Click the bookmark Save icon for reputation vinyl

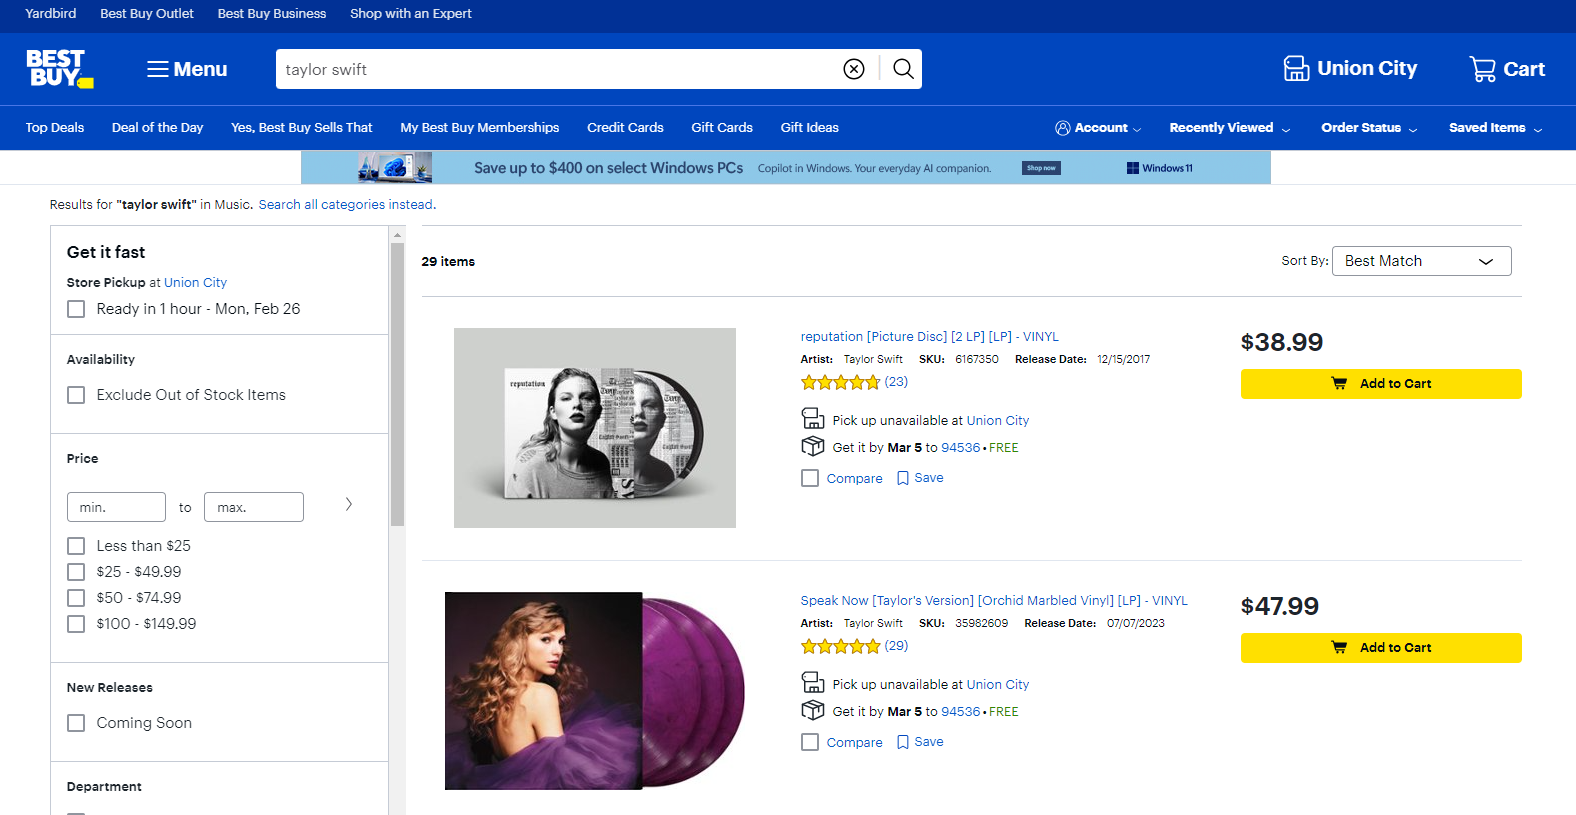coord(903,478)
